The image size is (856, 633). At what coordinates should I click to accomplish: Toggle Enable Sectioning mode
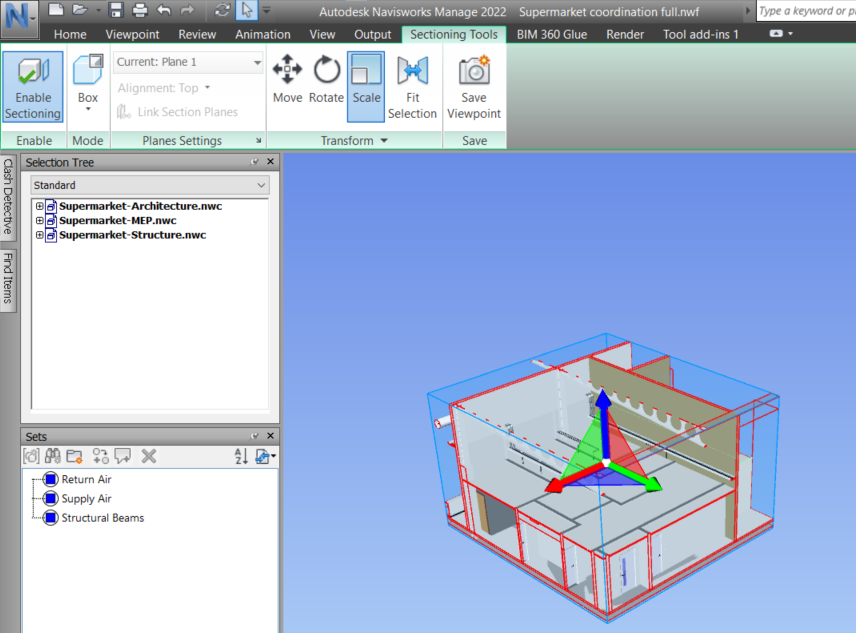(33, 85)
